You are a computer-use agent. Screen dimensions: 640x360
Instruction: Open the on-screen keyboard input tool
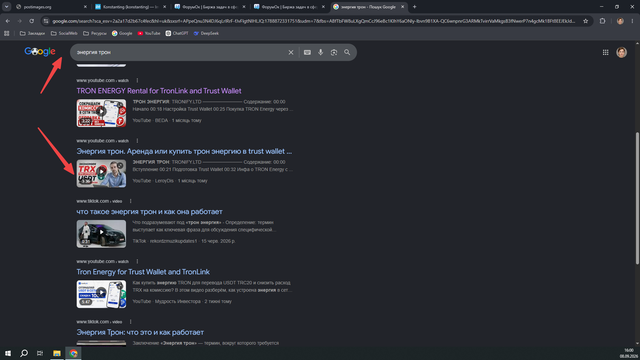tap(307, 52)
